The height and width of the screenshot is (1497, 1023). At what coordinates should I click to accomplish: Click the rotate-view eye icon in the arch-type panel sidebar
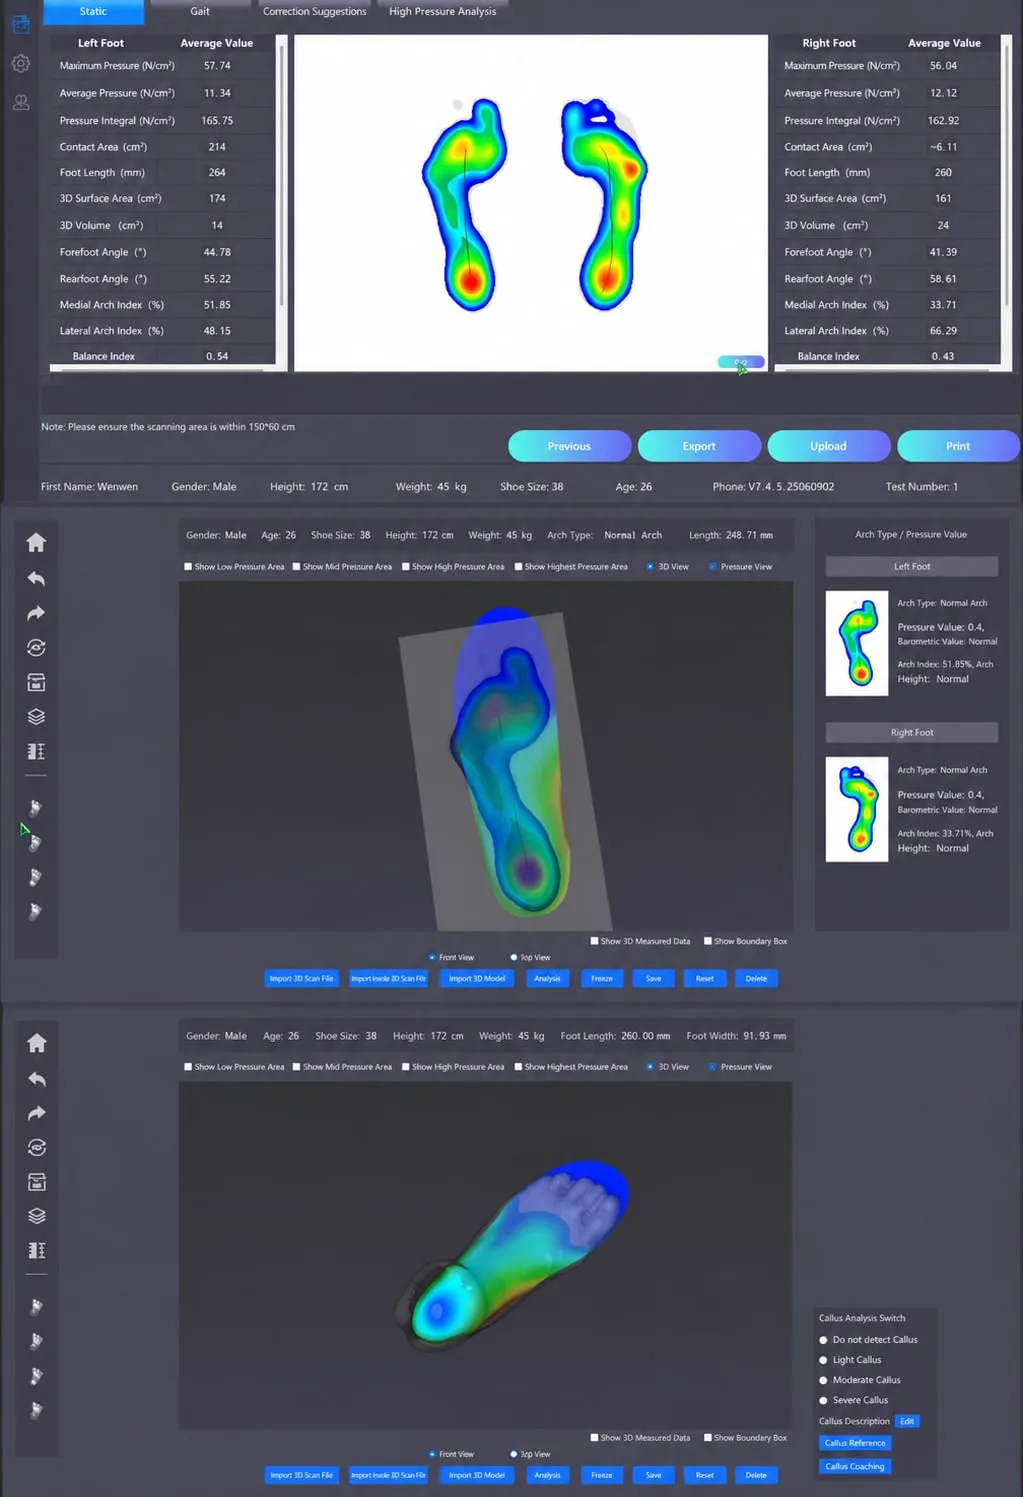tap(36, 647)
